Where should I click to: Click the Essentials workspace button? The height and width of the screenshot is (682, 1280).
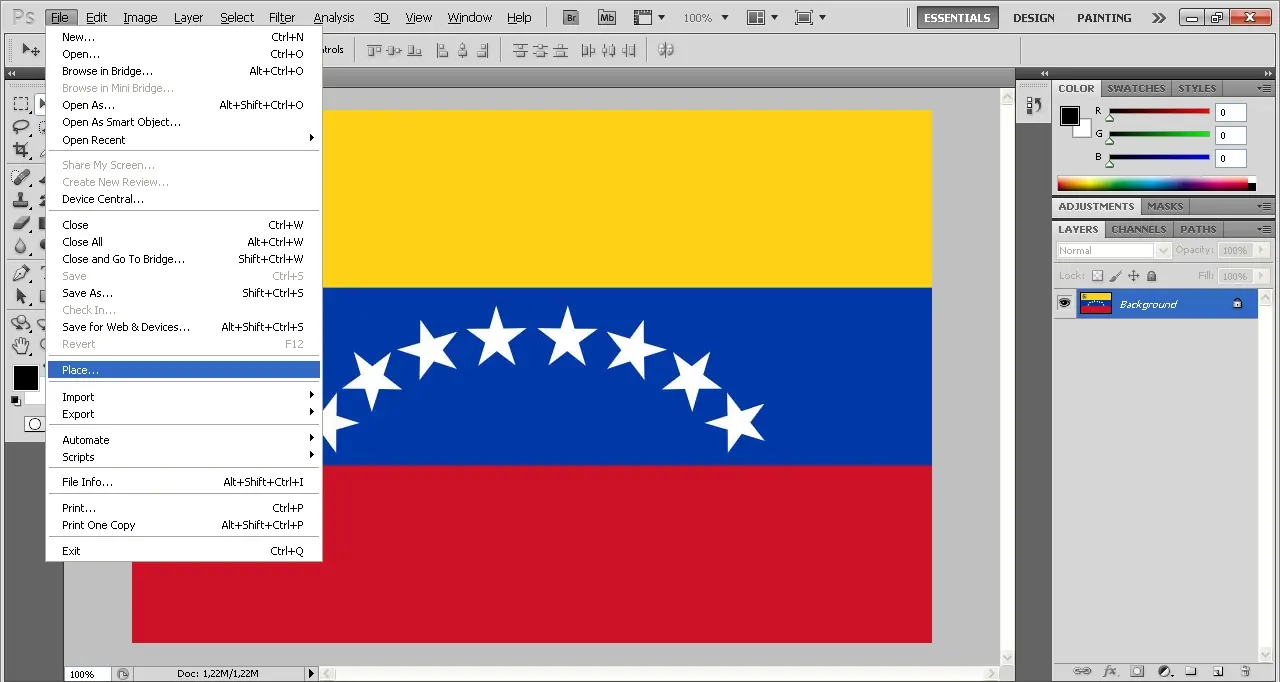coord(957,17)
